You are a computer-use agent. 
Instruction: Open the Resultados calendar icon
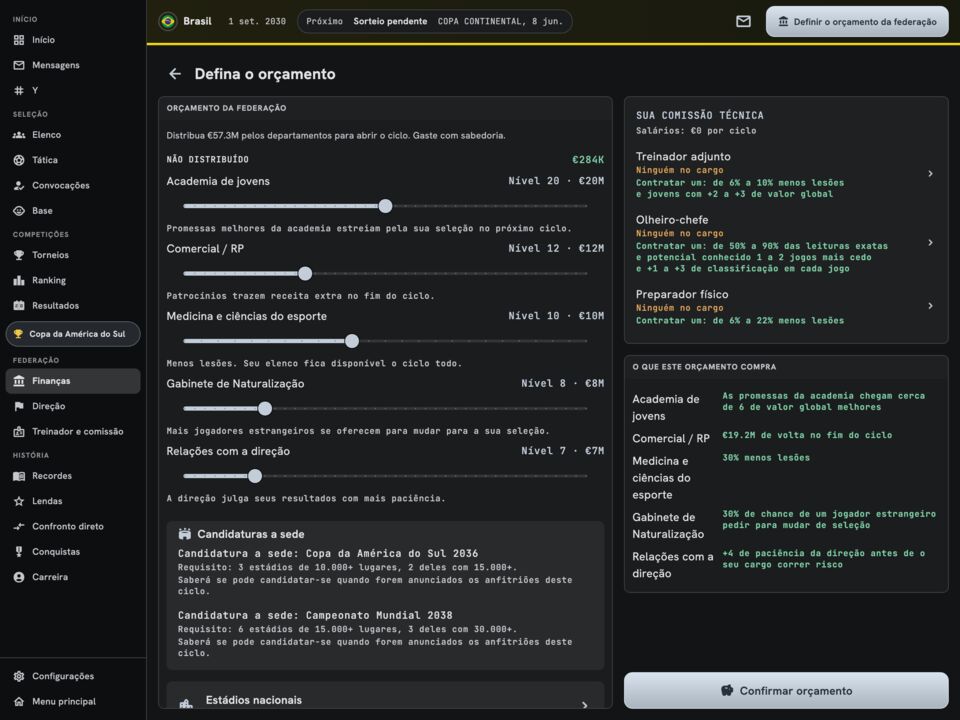[19, 306]
